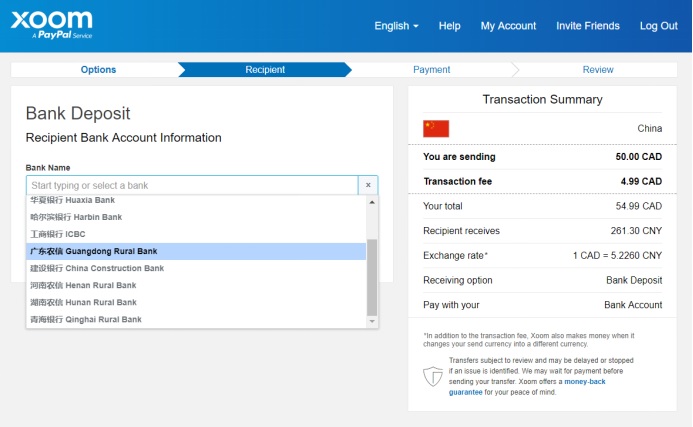Click the 54.99 CAD total value
693x427 pixels.
click(x=639, y=206)
